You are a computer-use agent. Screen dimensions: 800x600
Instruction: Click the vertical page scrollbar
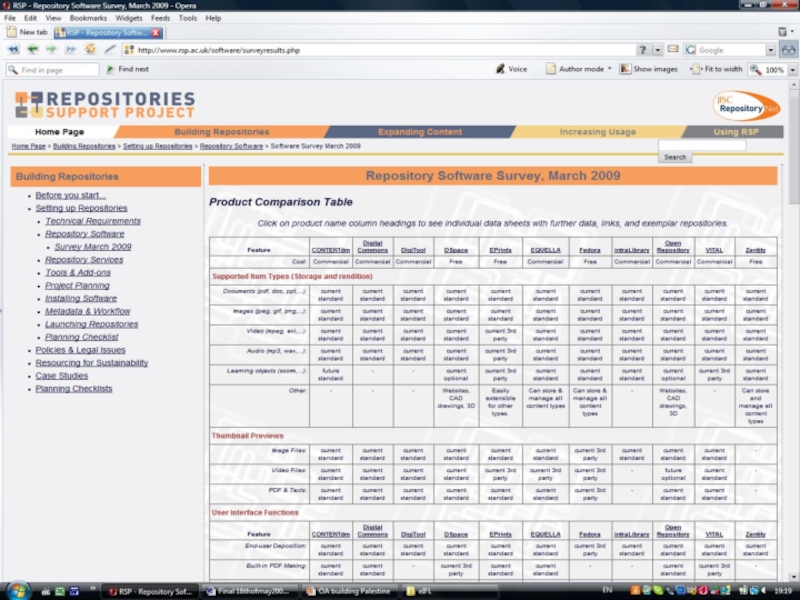pos(793,300)
